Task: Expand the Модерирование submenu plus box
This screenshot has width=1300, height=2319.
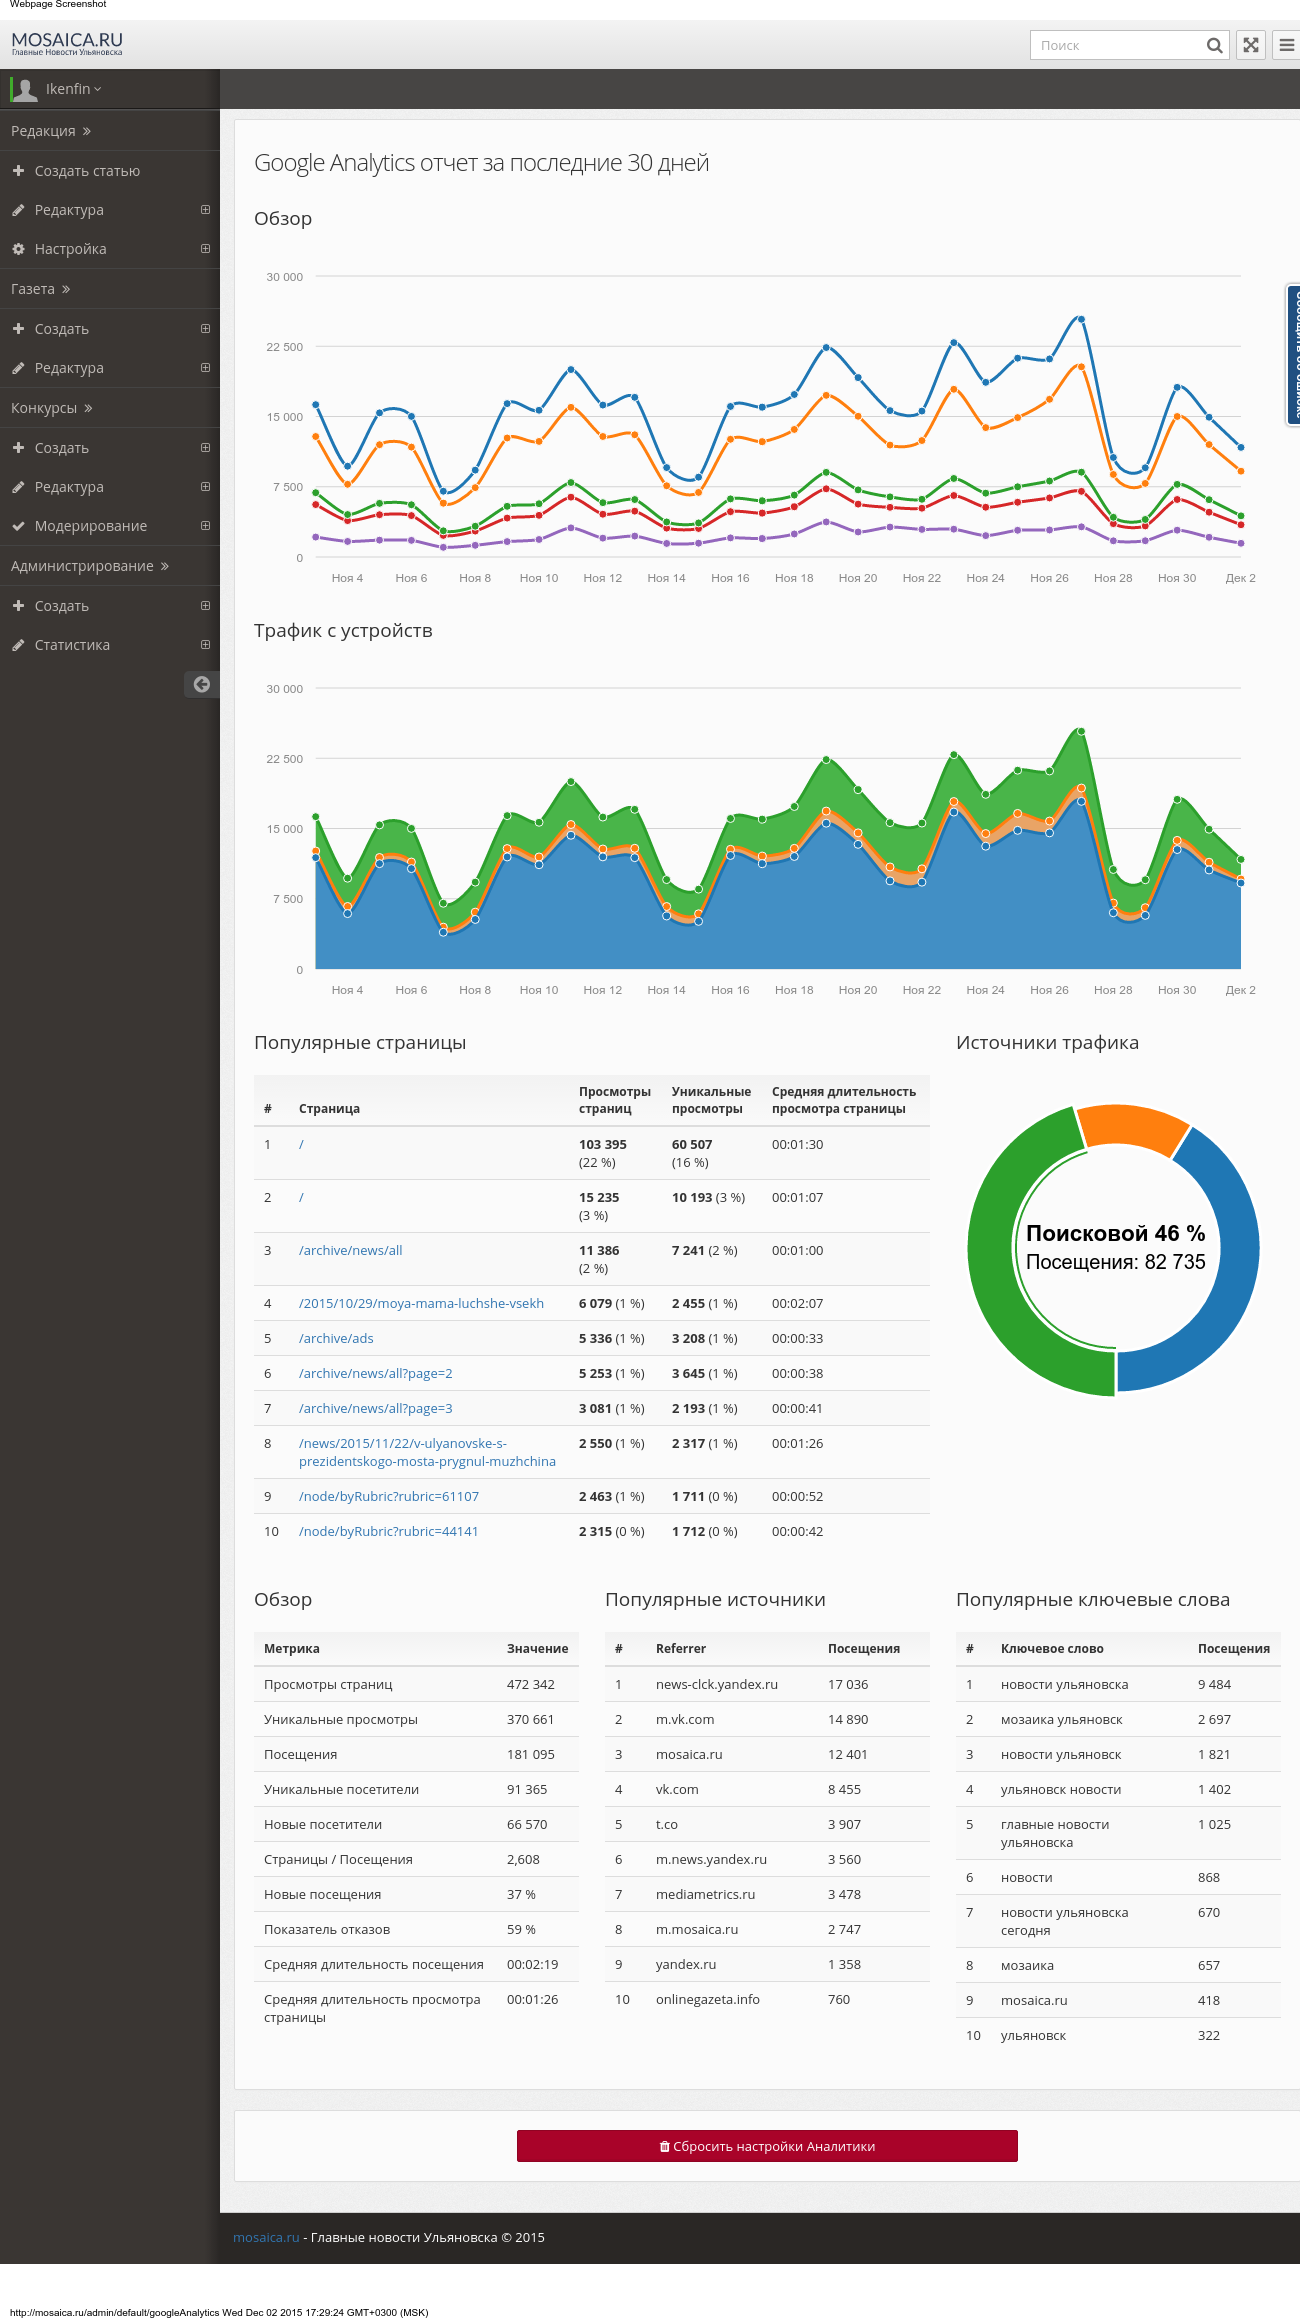Action: (x=205, y=526)
